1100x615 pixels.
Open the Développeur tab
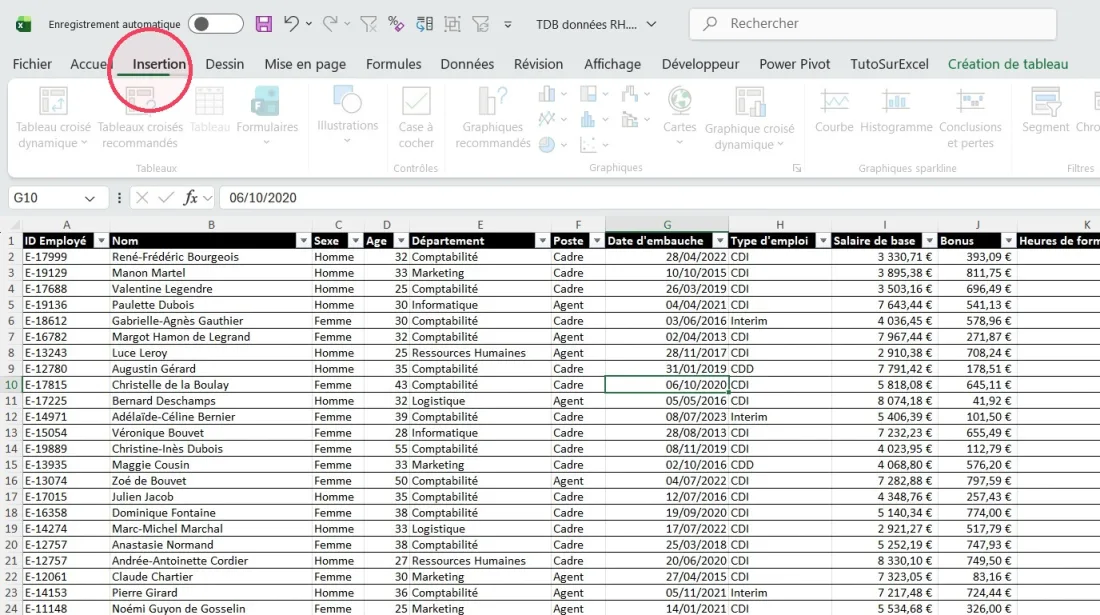coord(700,64)
